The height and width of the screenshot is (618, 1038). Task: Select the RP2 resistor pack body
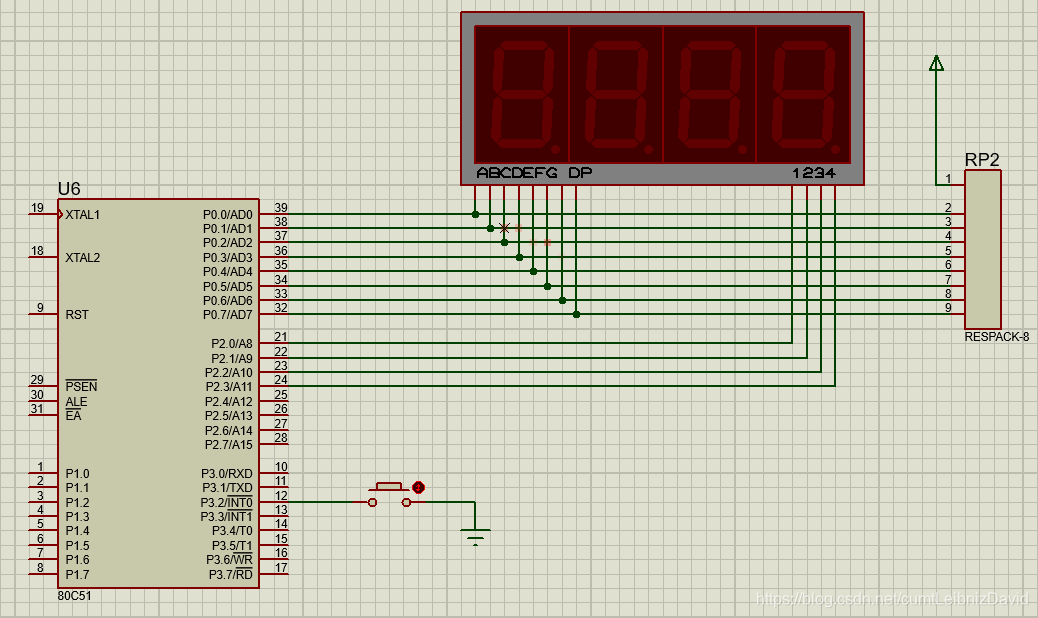(x=982, y=249)
